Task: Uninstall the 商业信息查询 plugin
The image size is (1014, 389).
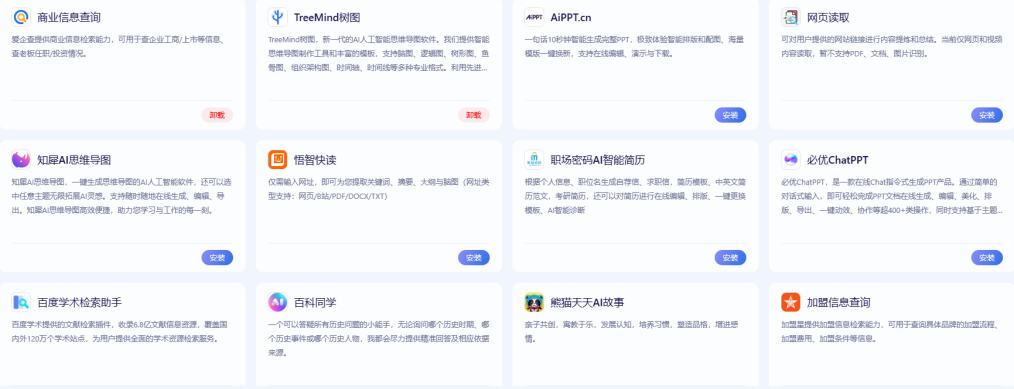Action: tap(217, 115)
